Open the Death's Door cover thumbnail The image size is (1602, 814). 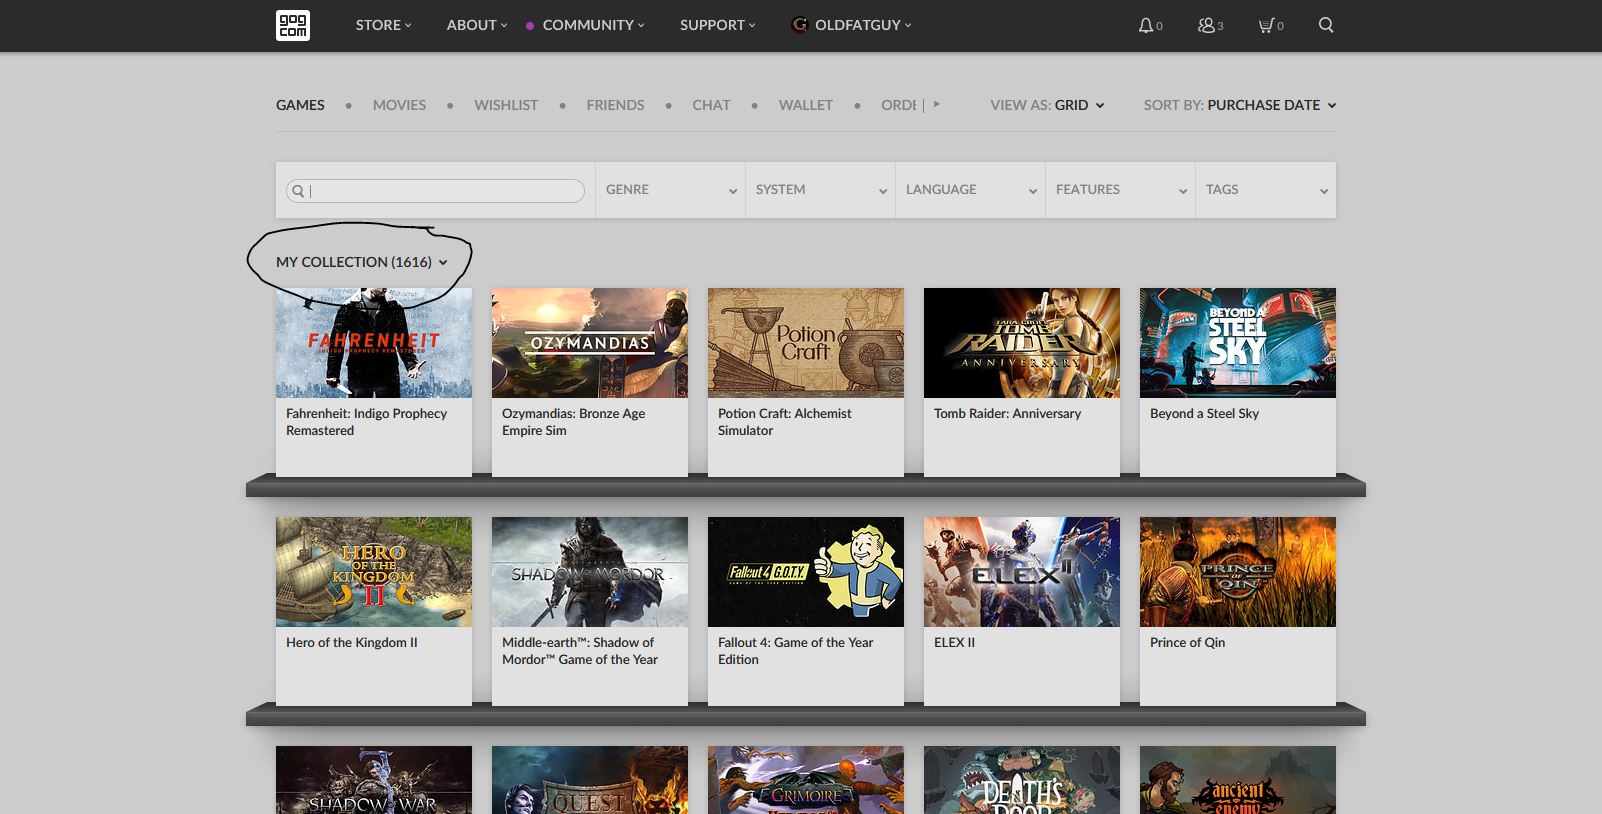[1022, 780]
